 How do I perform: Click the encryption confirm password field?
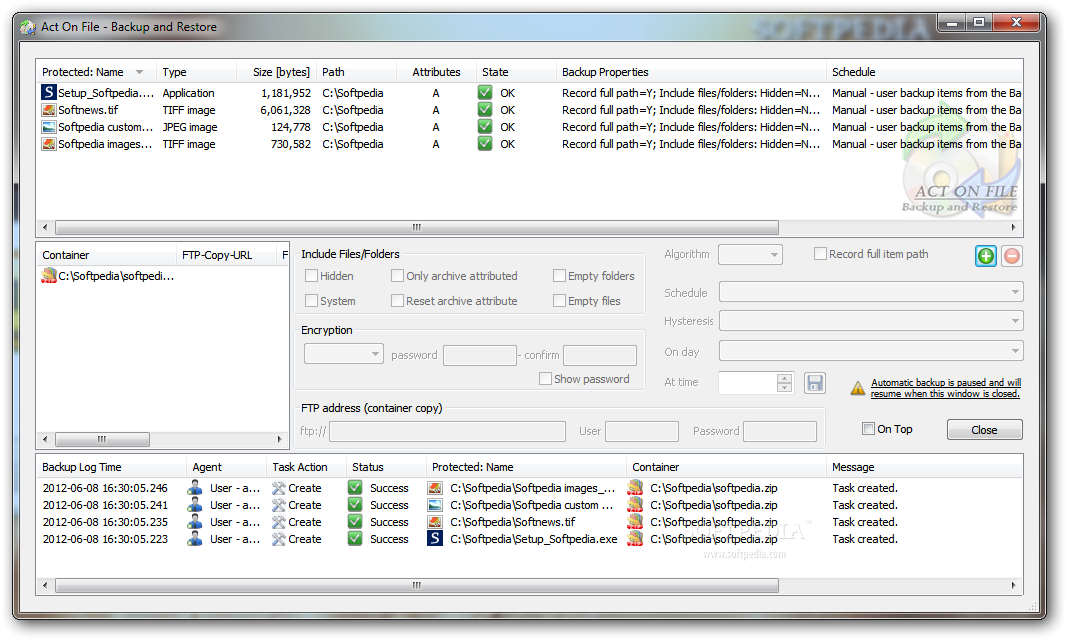coord(600,355)
